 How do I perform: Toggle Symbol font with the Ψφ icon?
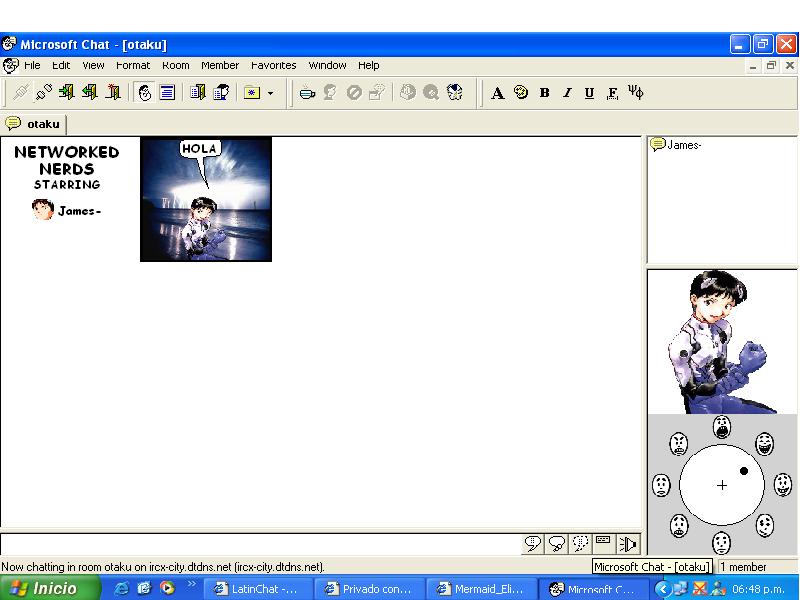coord(636,92)
